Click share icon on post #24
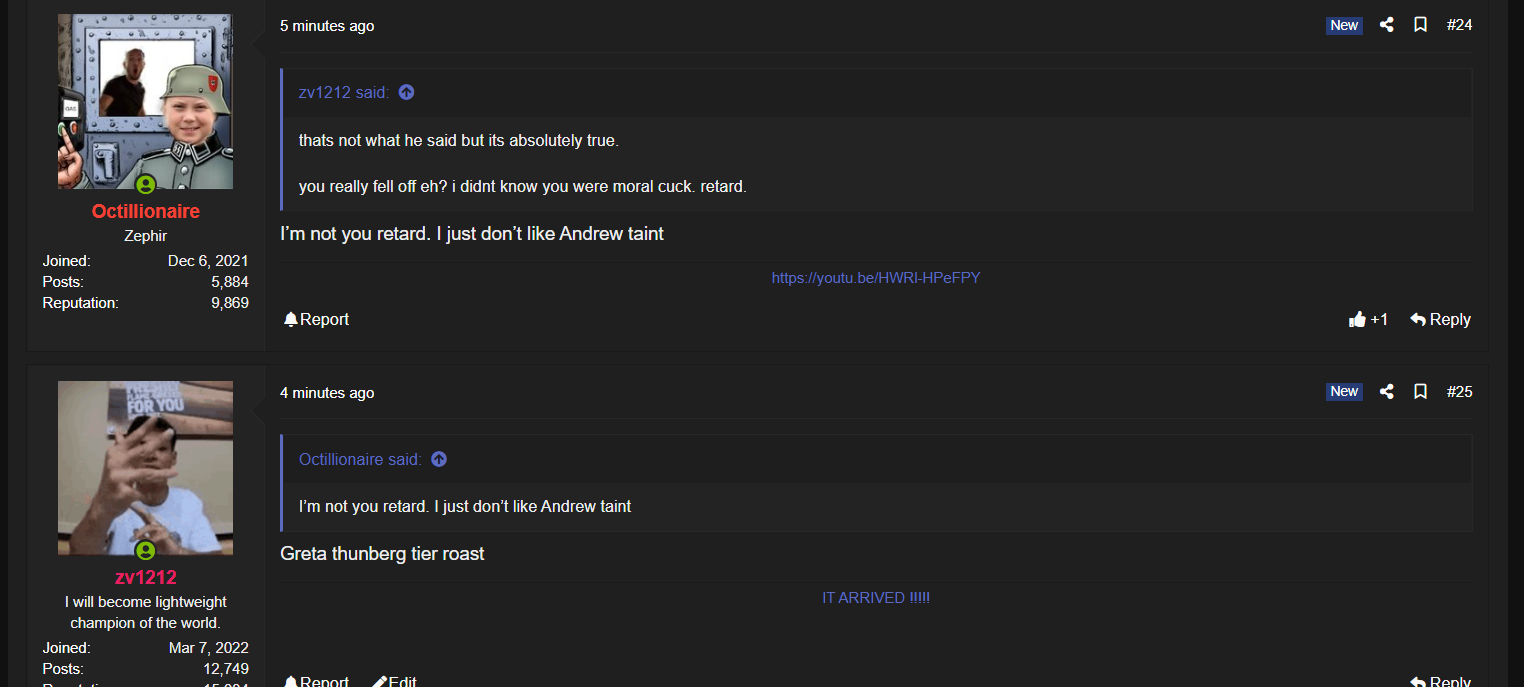 [1386, 25]
